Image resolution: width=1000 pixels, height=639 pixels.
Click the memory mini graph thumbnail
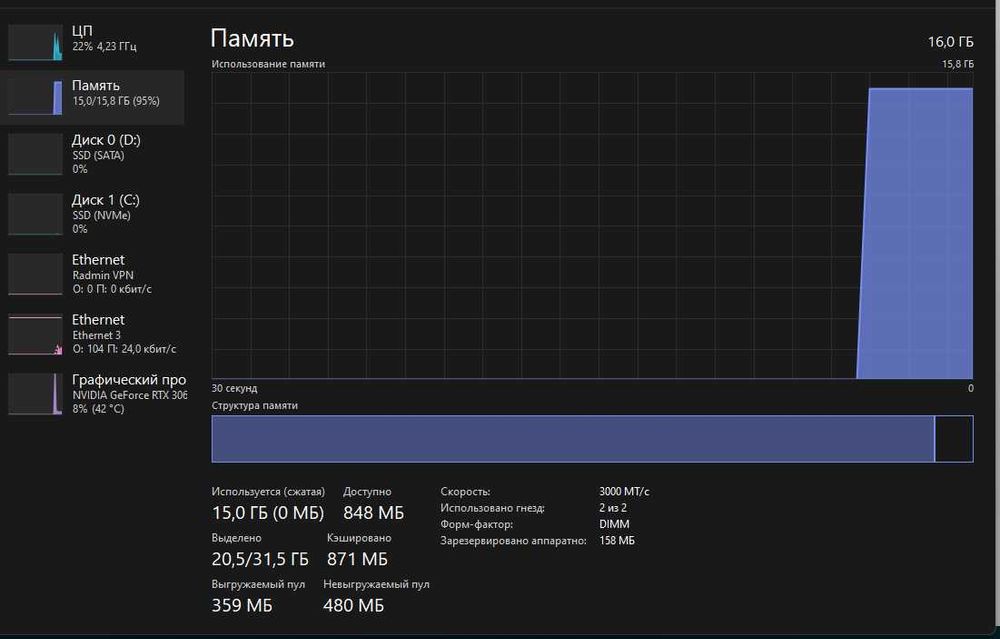(35, 98)
